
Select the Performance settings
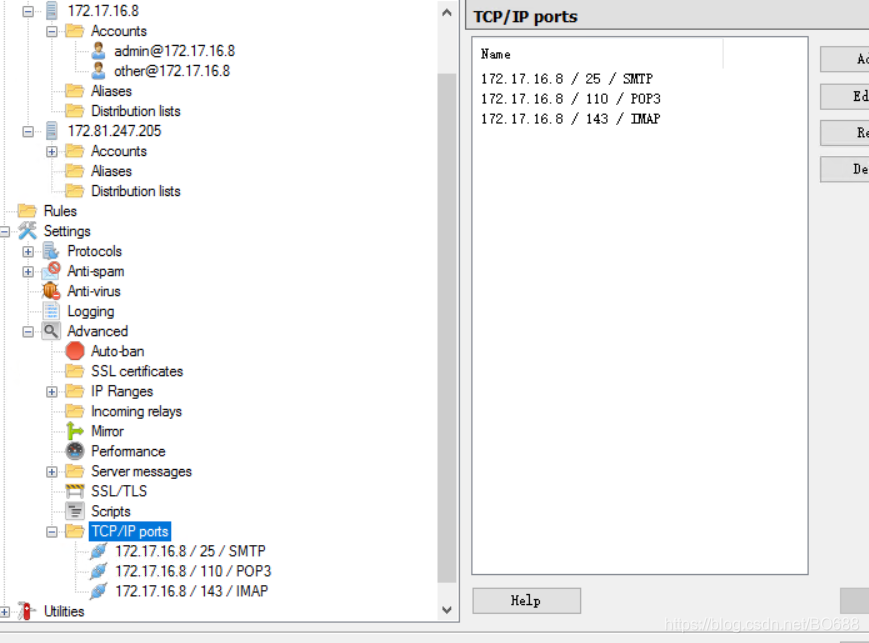(126, 451)
